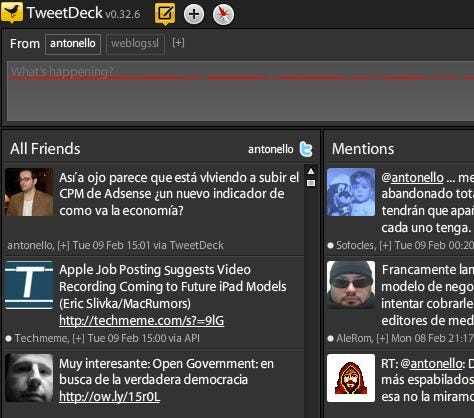474x418 pixels.
Task: Click the Mentions column title
Action: pyautogui.click(x=363, y=149)
